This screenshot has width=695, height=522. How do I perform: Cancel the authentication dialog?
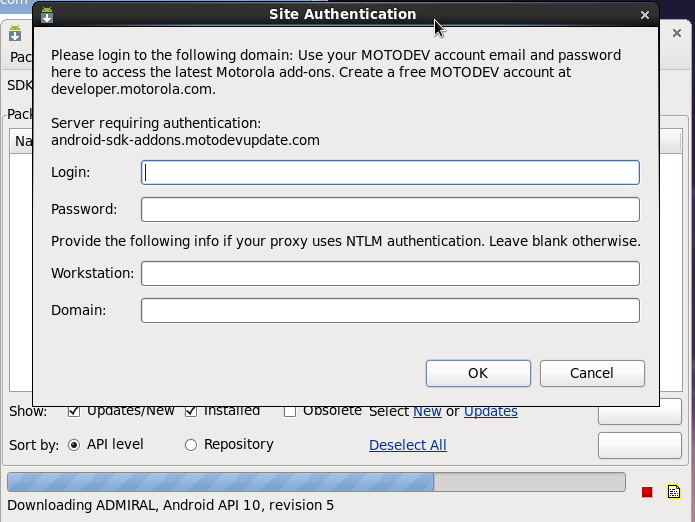coord(591,373)
